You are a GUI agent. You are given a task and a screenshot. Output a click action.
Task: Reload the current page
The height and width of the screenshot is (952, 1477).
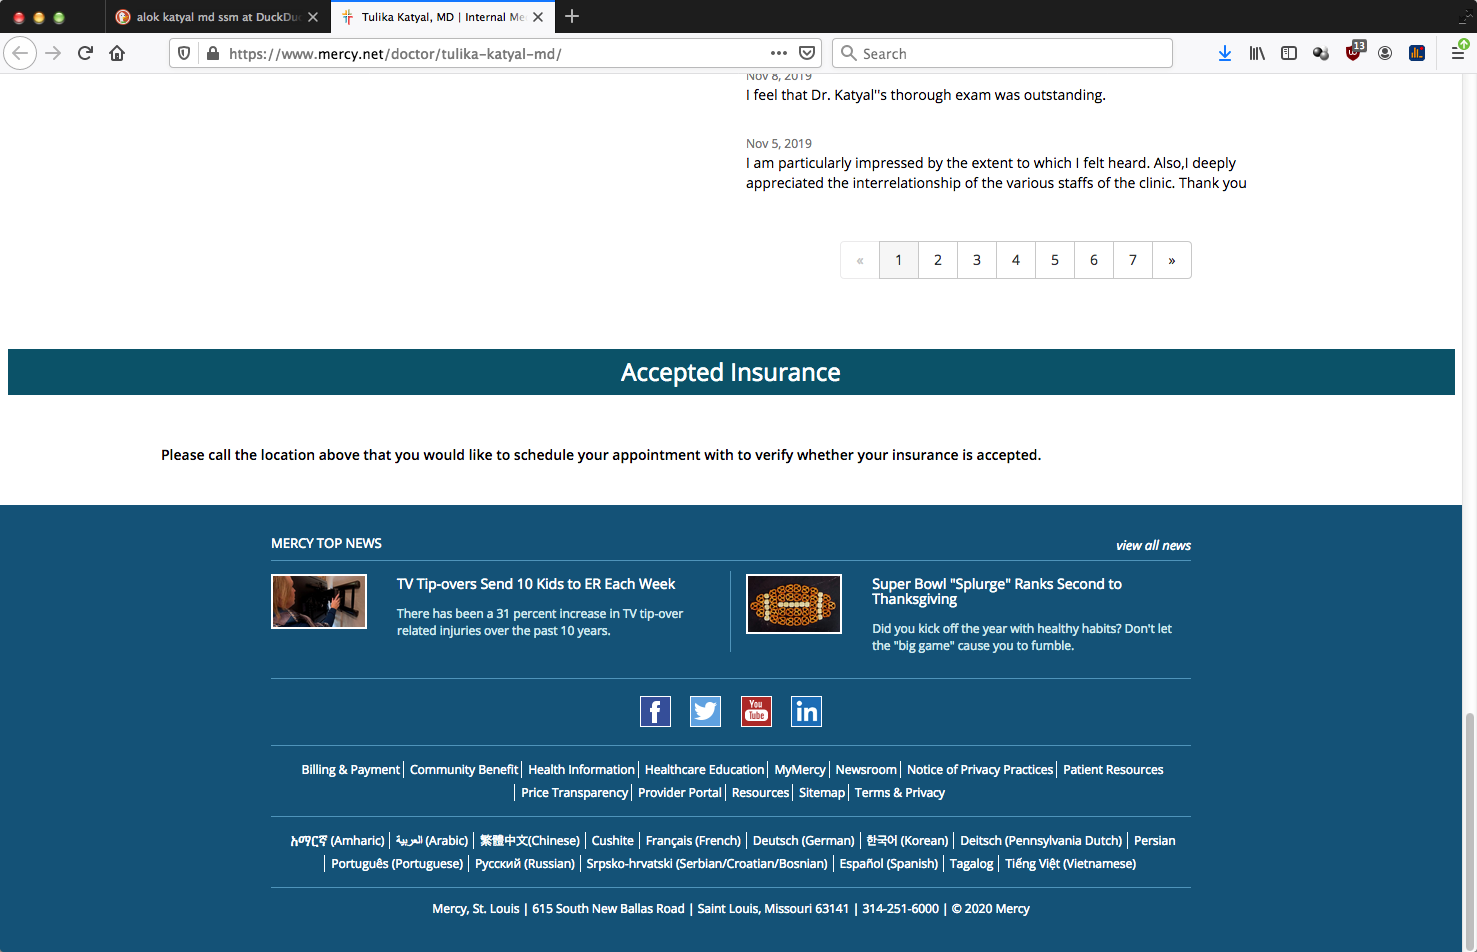click(85, 53)
